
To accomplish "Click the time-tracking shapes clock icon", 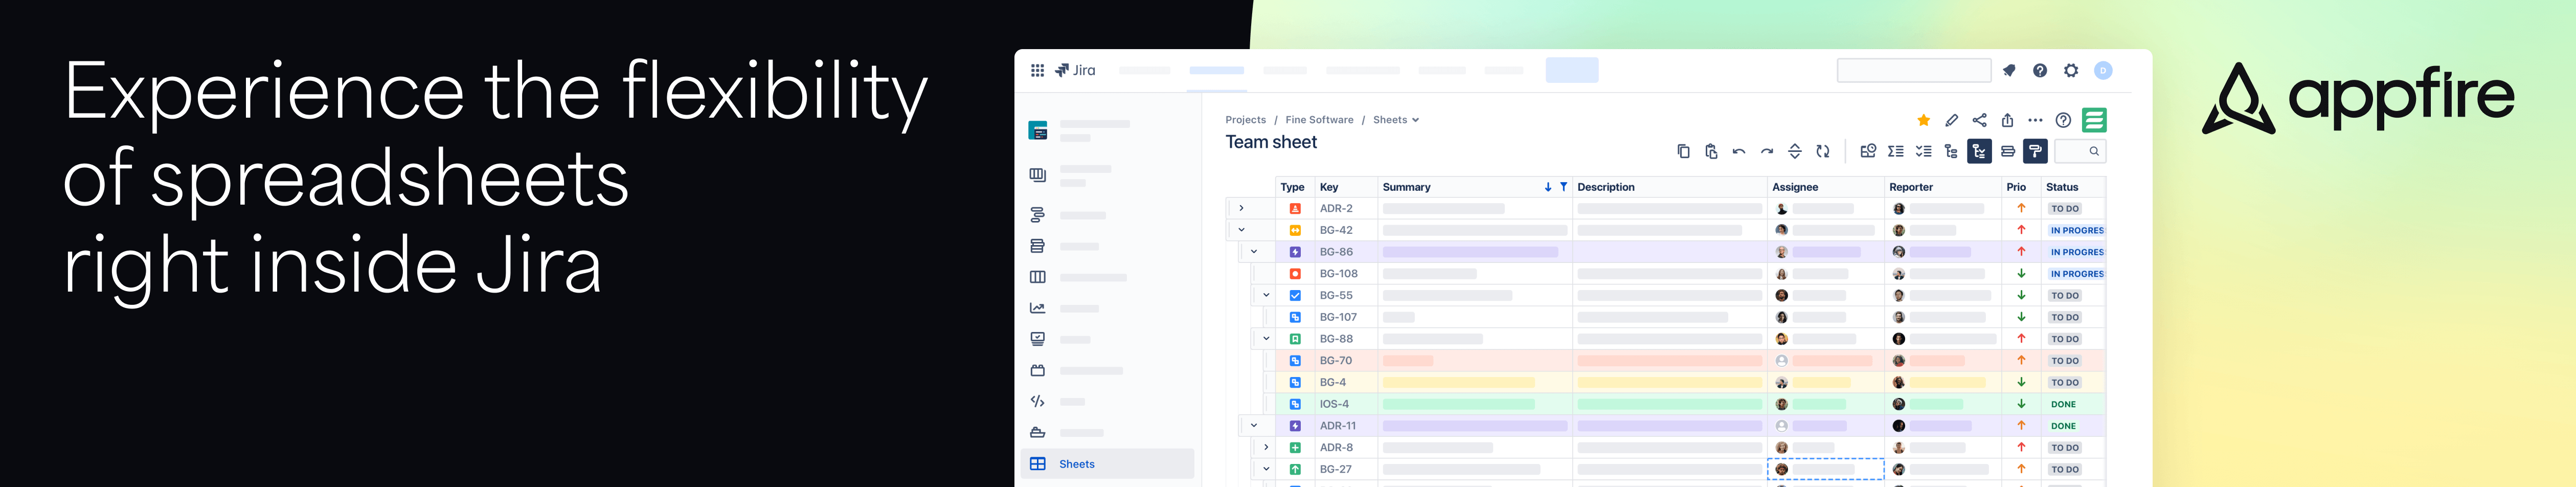I will (x=1867, y=151).
